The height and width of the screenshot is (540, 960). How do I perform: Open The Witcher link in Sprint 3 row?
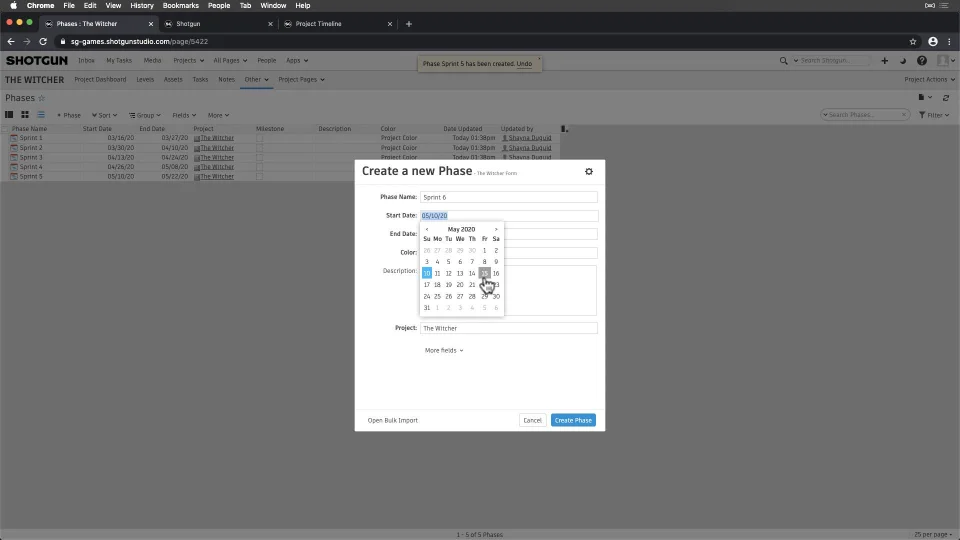(217, 157)
